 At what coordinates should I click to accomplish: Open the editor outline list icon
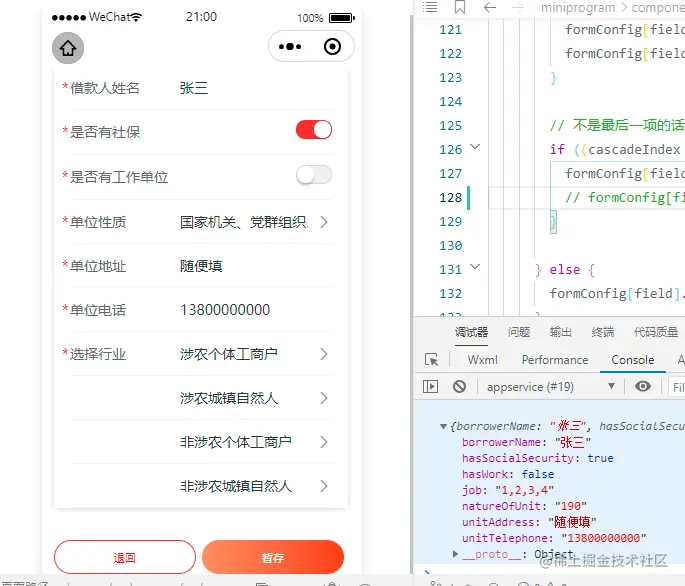430,7
